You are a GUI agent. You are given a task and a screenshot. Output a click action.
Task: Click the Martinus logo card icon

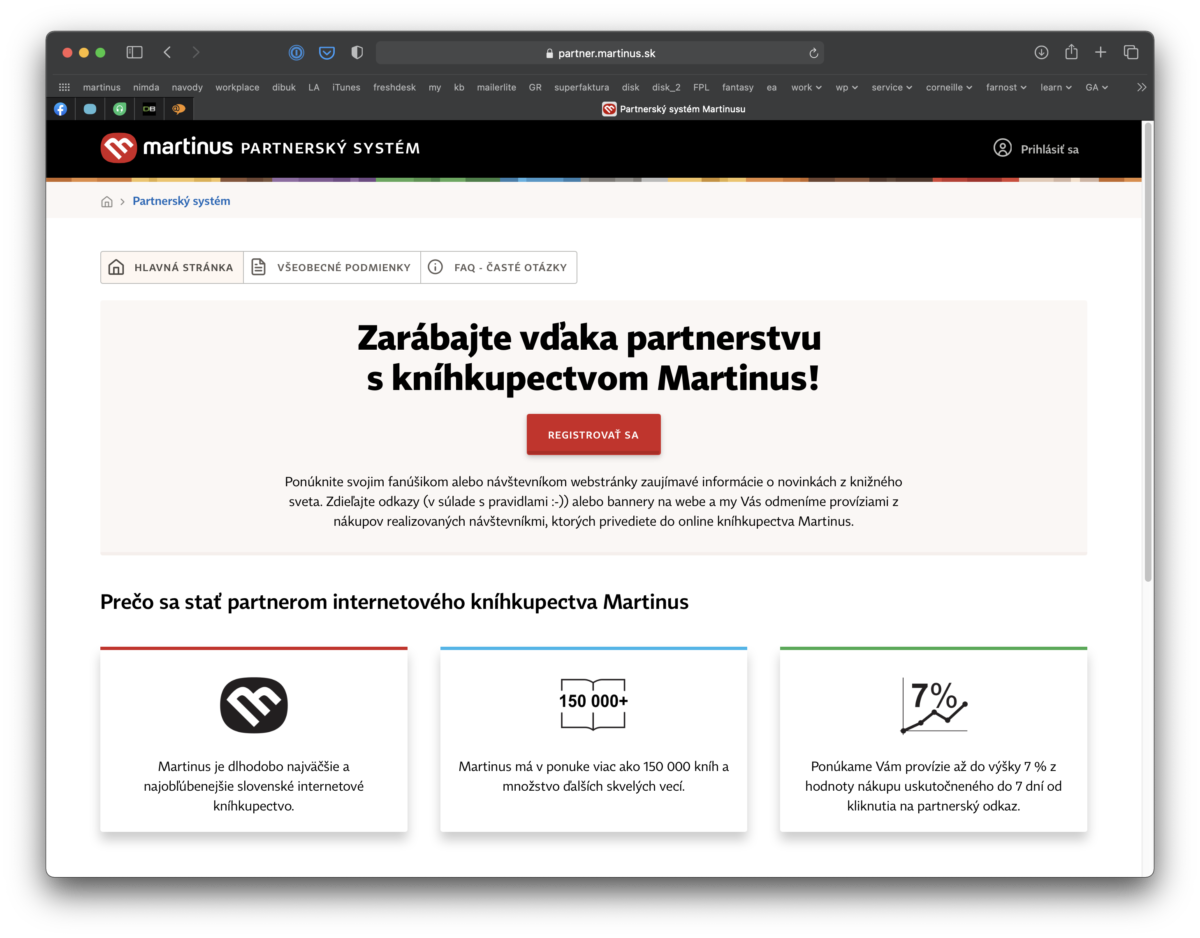[x=254, y=705]
